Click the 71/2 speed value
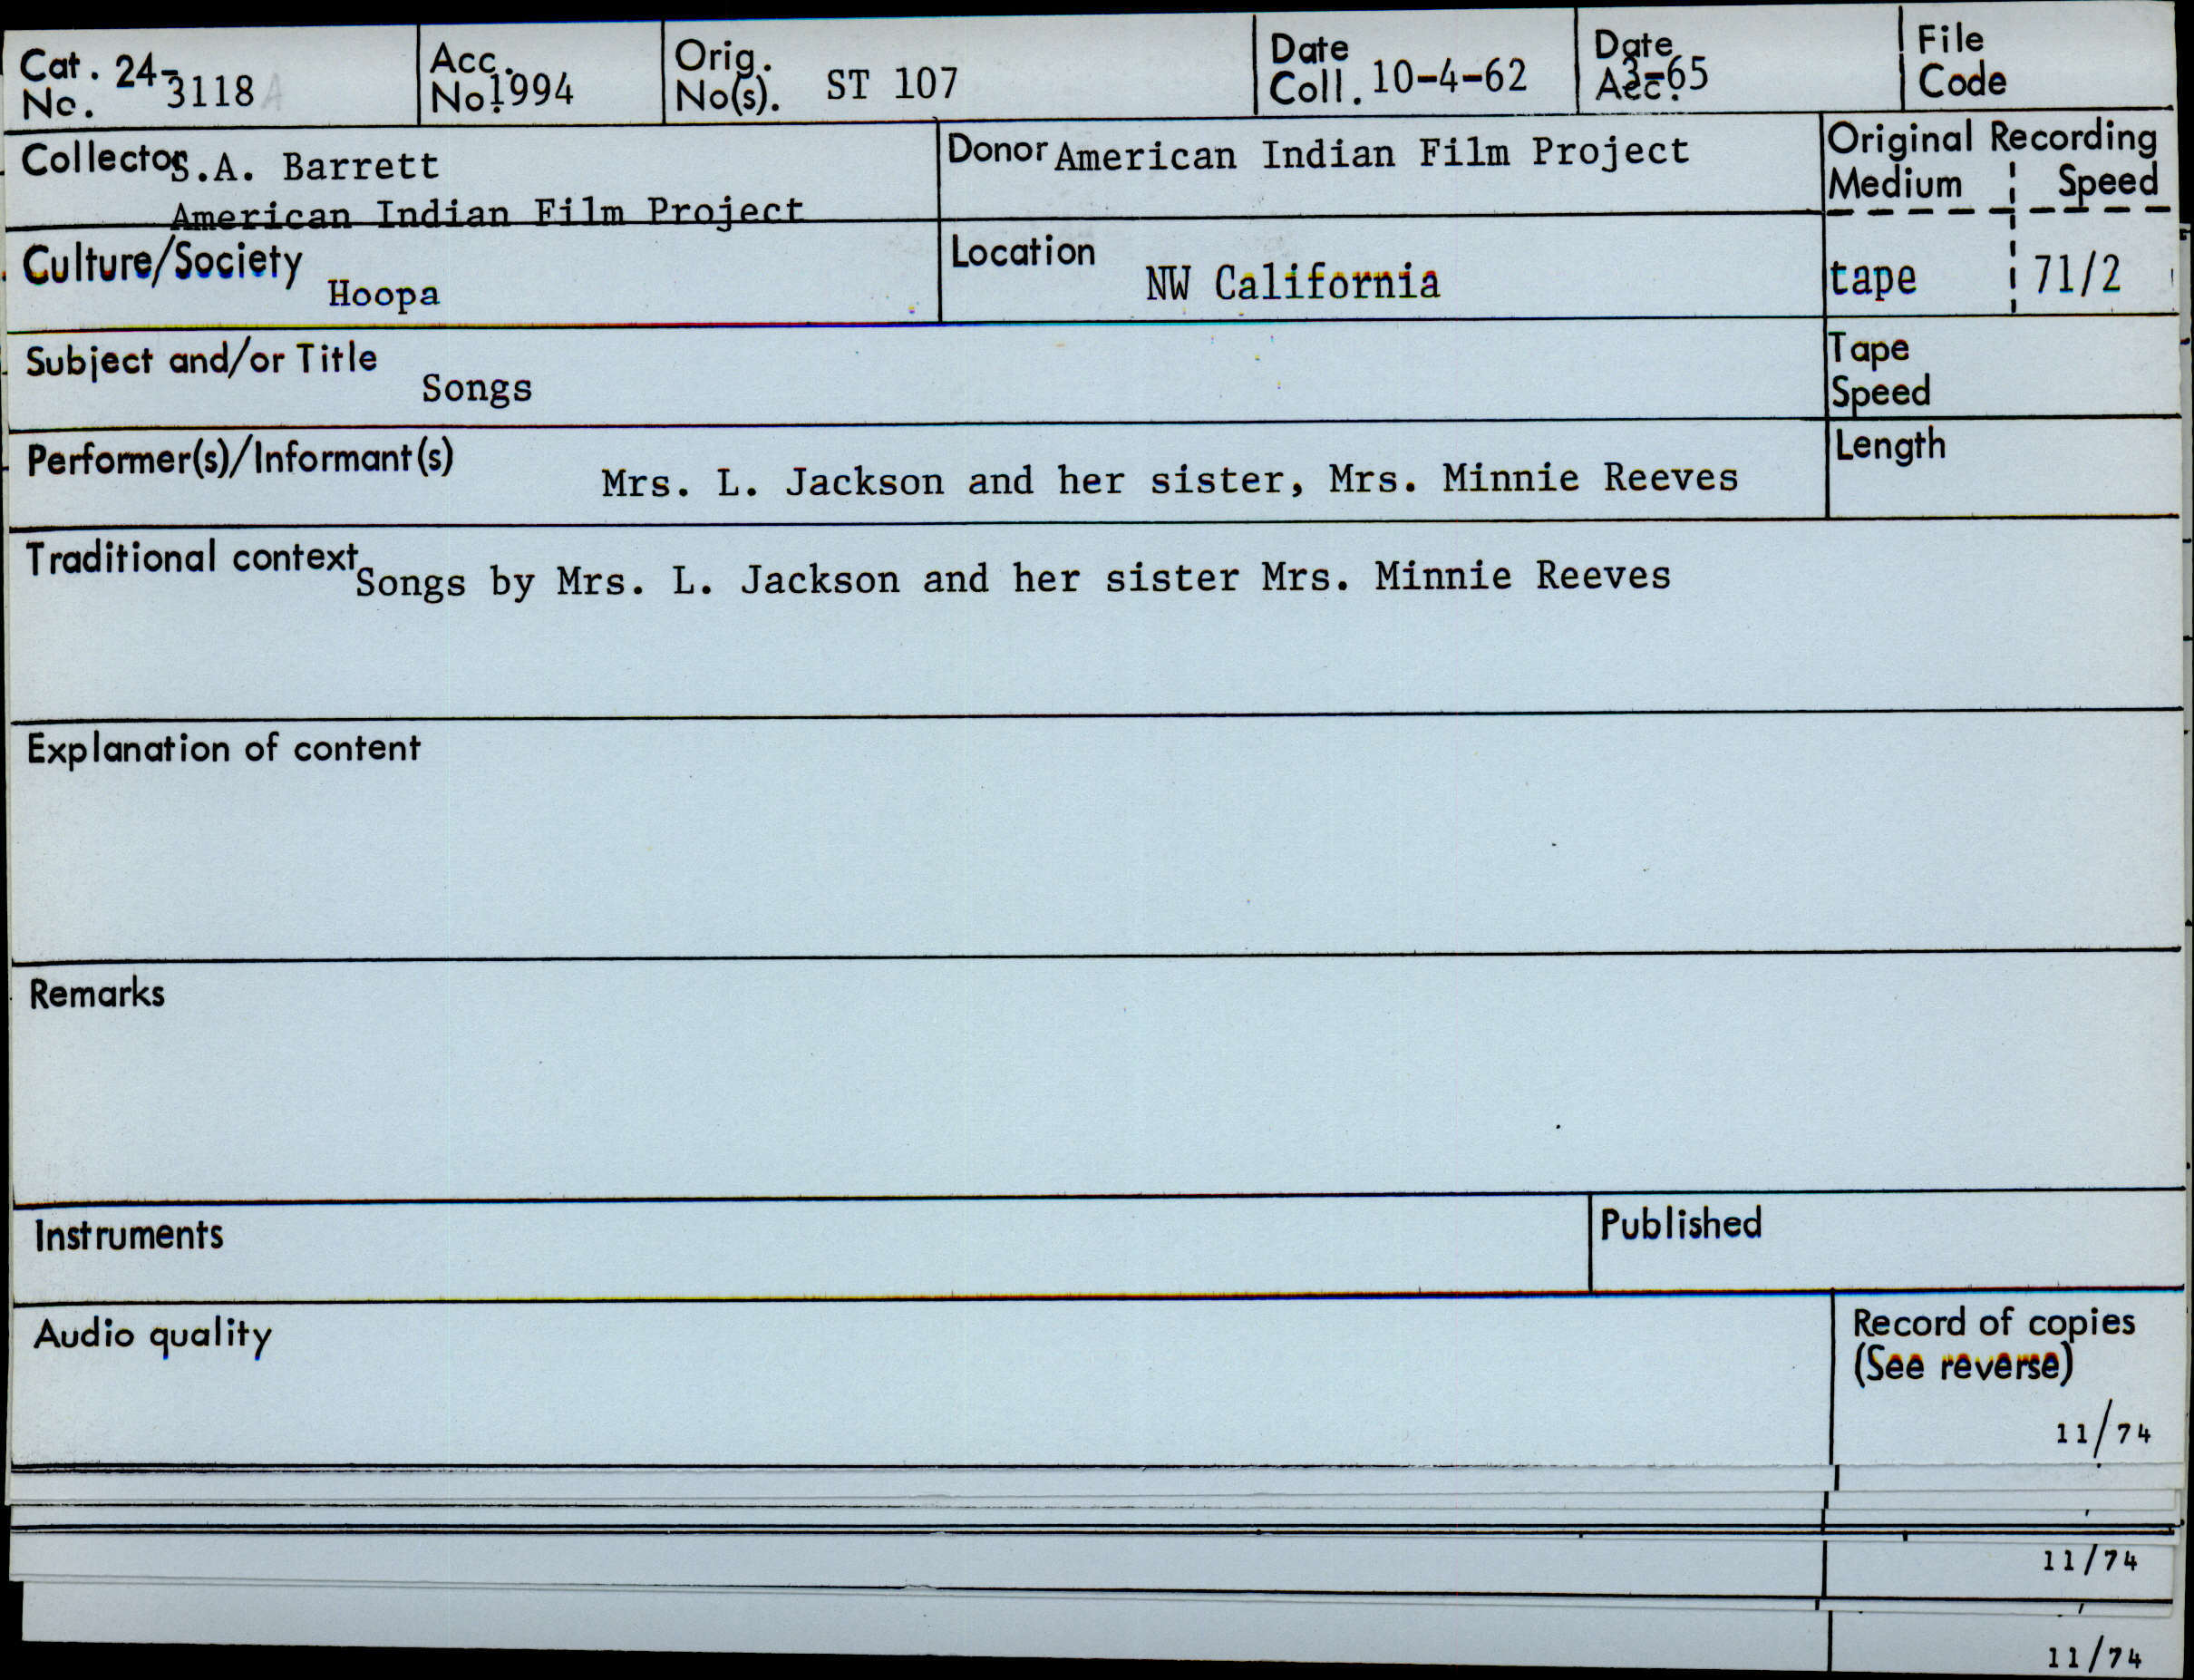This screenshot has height=1680, width=2194. [x=2077, y=275]
